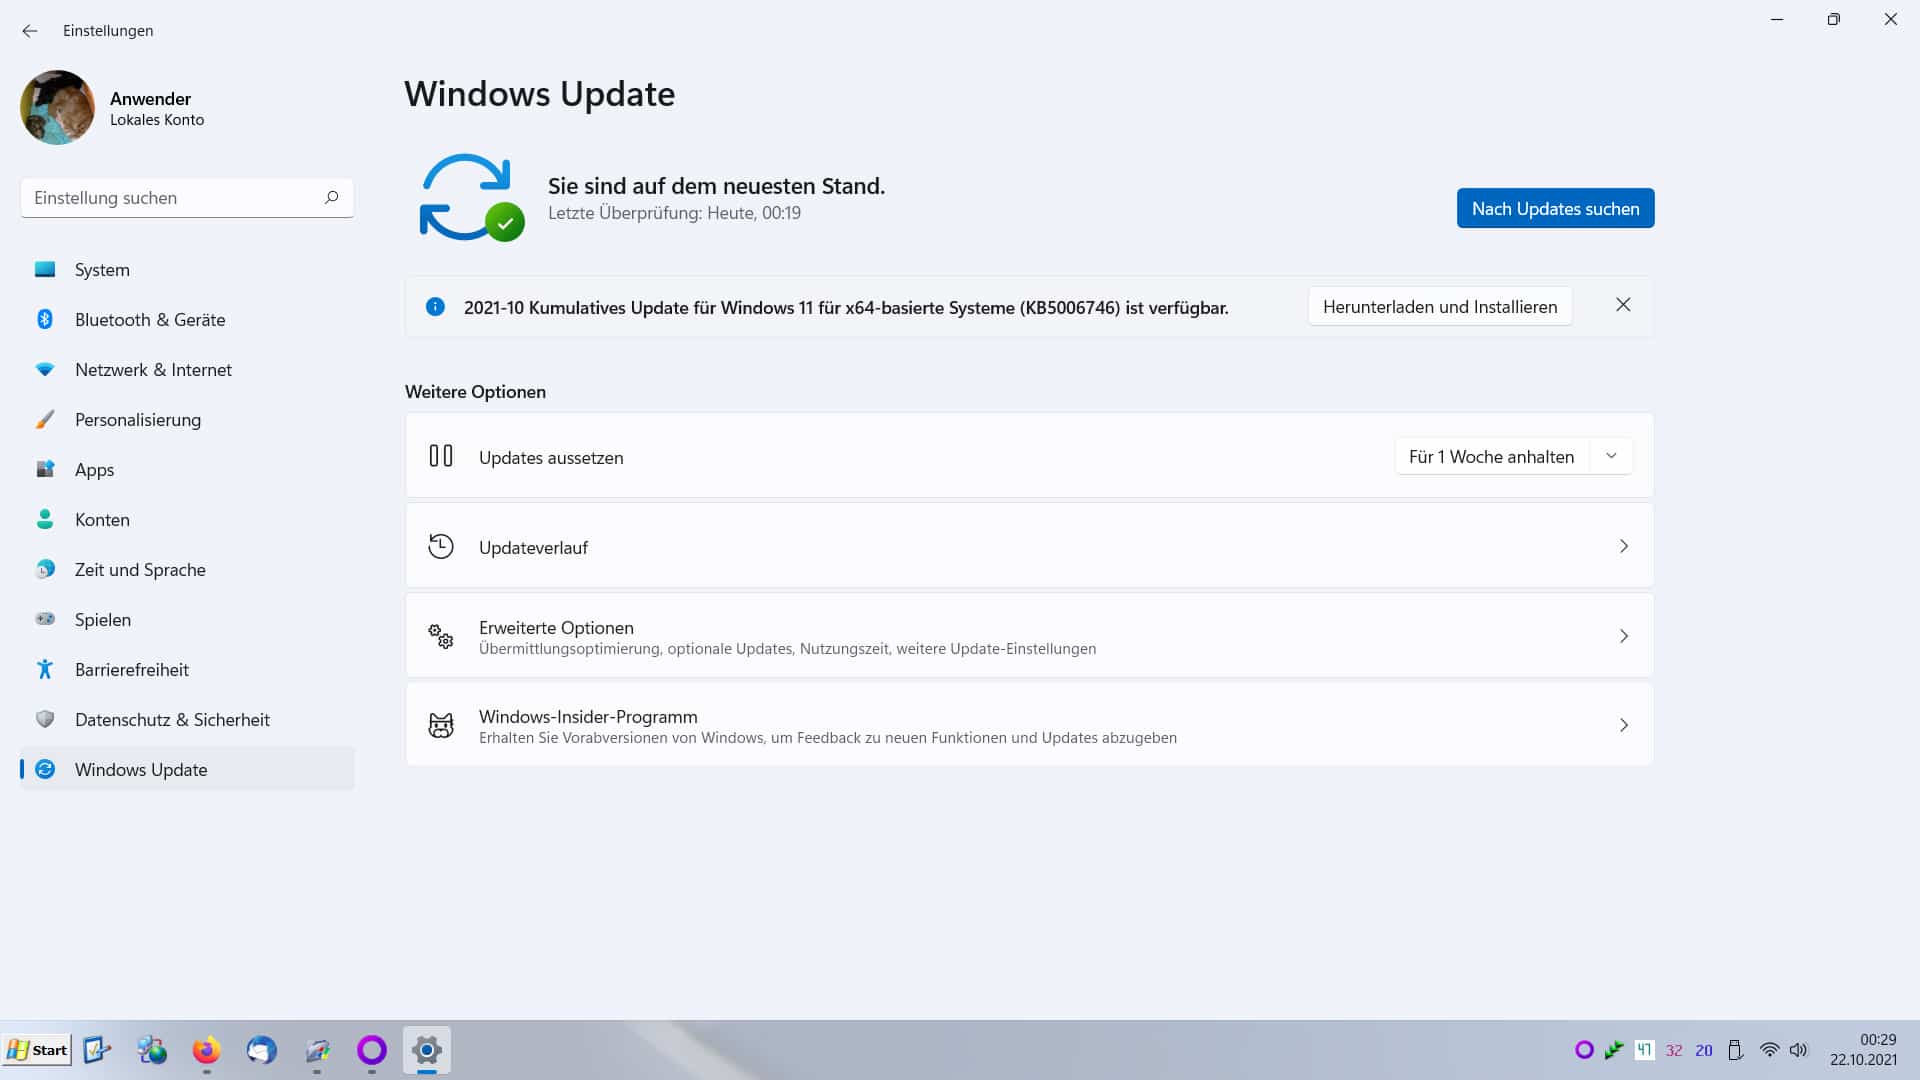Open Konten settings
Viewport: 1920px width, 1080px height.
(187, 519)
